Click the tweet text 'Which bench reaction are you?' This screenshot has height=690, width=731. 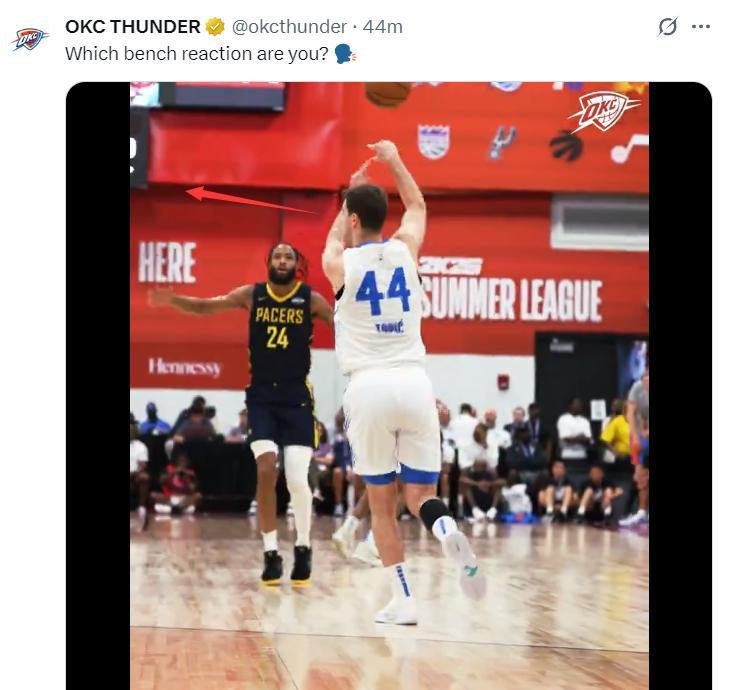[196, 53]
